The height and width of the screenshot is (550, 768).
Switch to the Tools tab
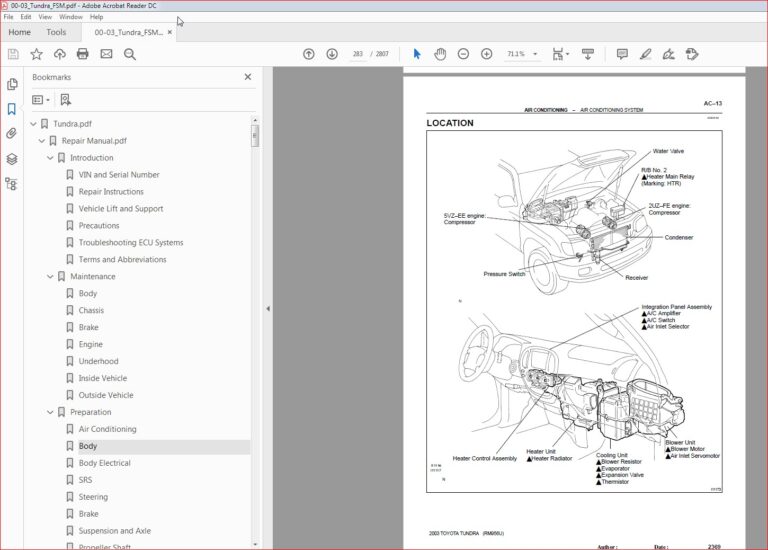tap(56, 32)
